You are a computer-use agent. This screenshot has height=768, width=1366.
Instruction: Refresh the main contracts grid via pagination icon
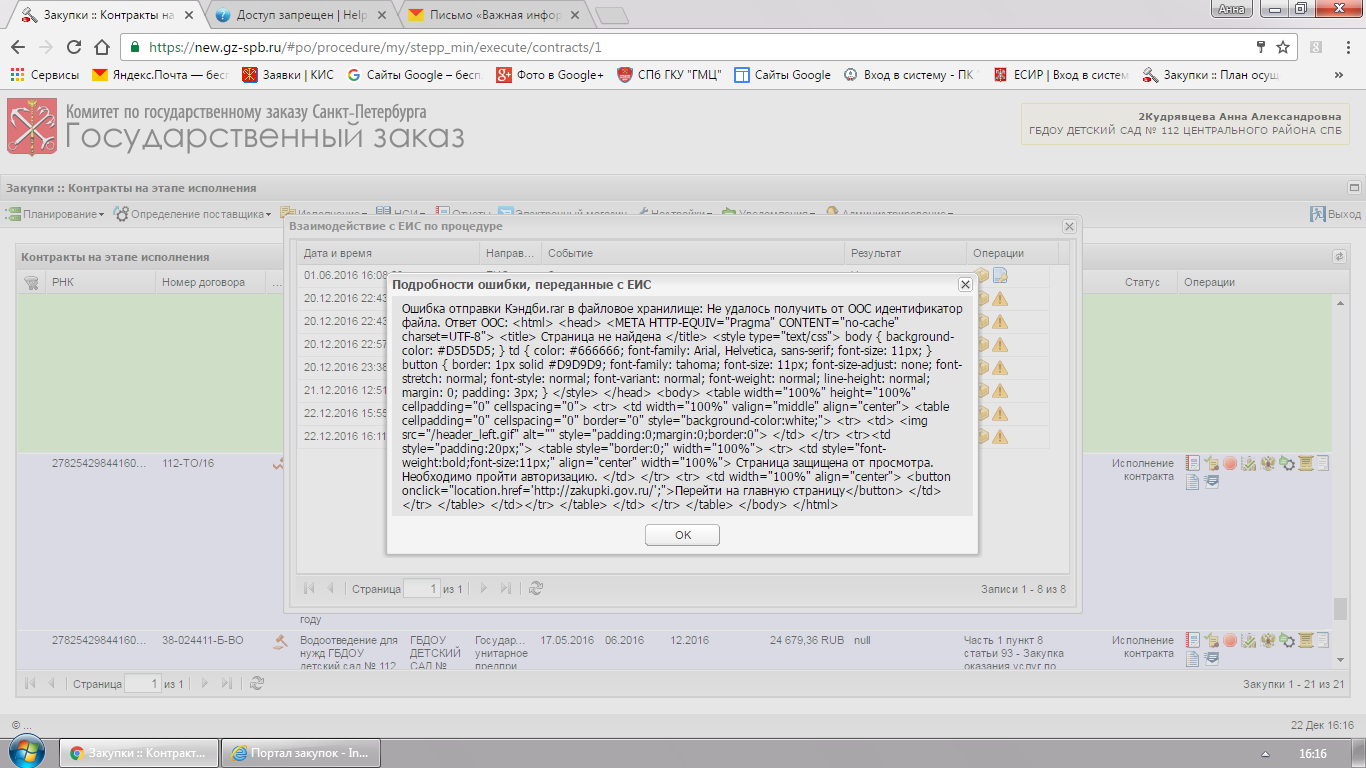(x=257, y=683)
